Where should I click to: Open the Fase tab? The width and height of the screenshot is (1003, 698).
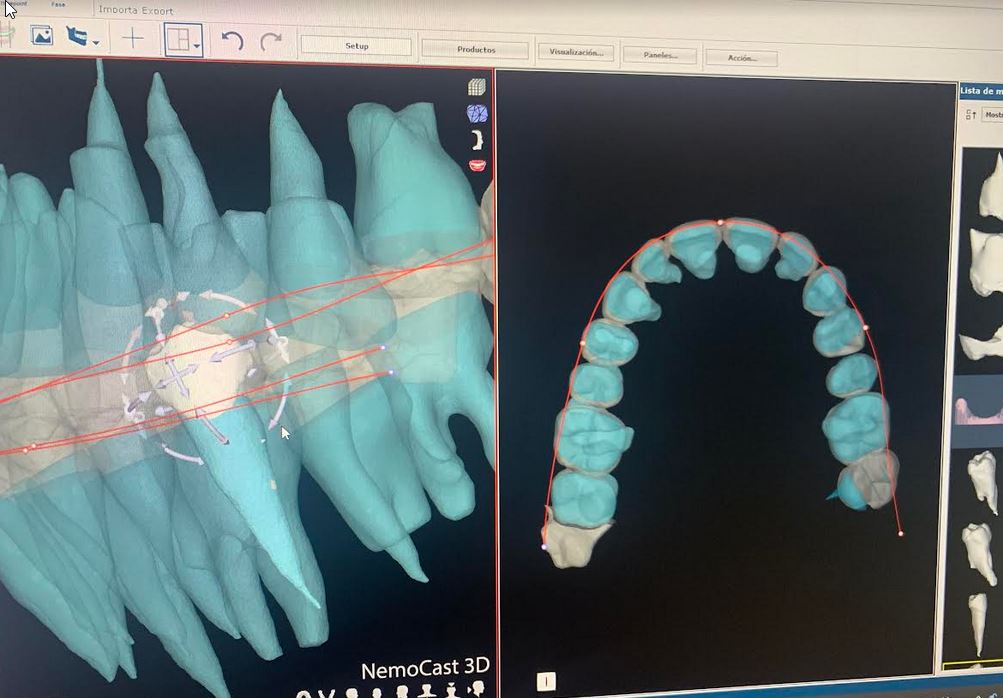(x=58, y=4)
